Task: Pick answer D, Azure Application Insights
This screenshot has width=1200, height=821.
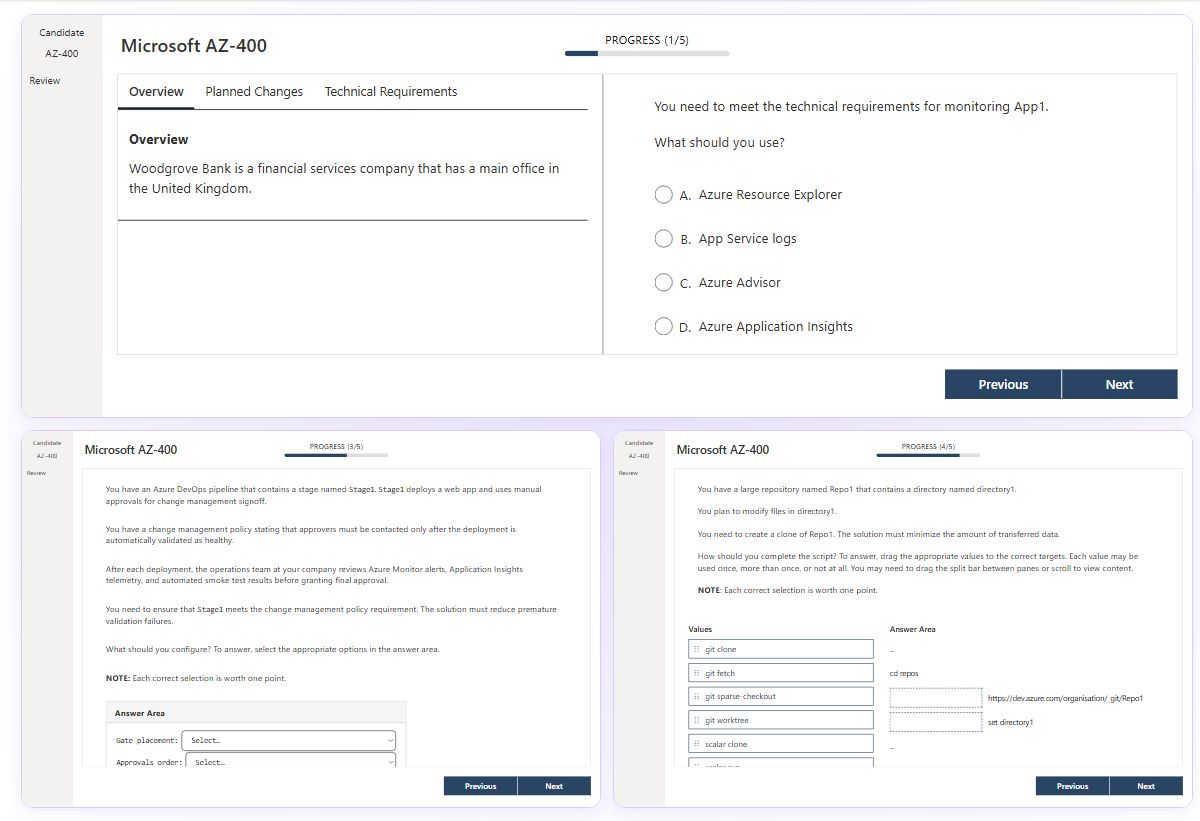Action: point(663,327)
